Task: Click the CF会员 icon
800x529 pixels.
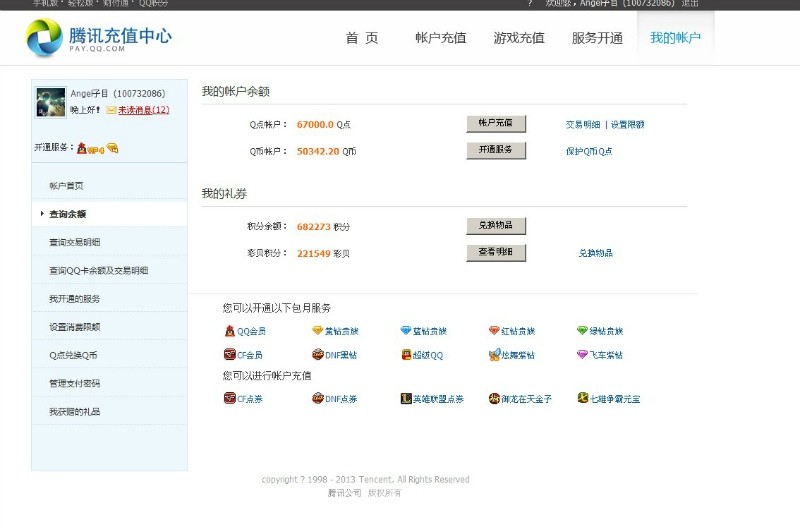Action: coord(230,354)
